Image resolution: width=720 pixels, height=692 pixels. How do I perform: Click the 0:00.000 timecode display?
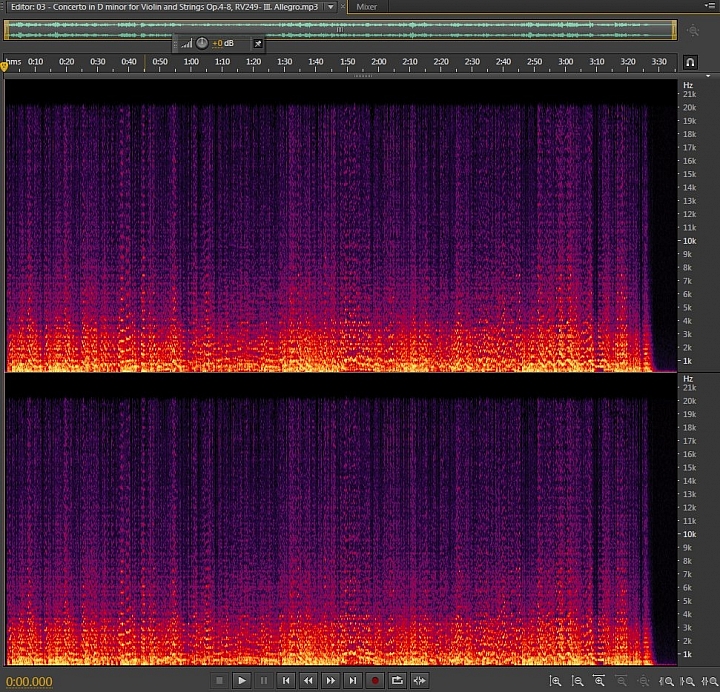coord(29,681)
